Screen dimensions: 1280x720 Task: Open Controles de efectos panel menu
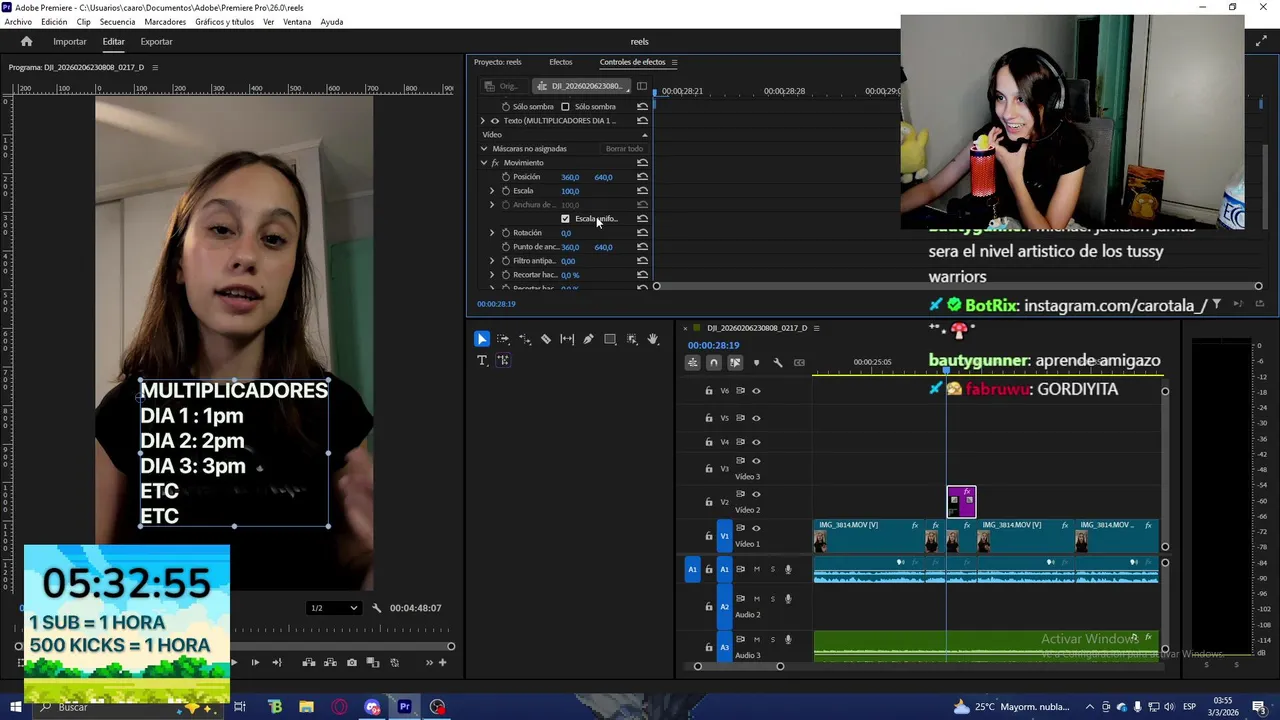(x=674, y=62)
